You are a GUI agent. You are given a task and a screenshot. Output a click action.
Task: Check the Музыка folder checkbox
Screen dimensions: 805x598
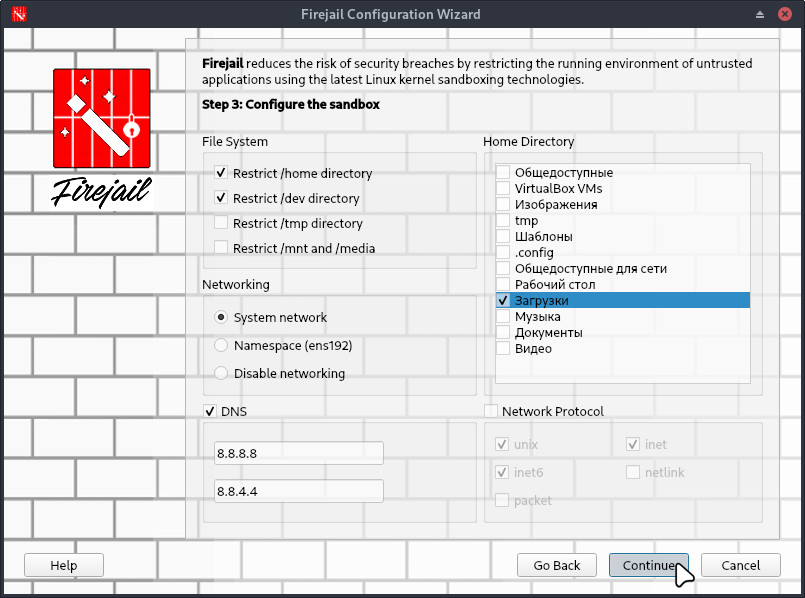click(503, 316)
